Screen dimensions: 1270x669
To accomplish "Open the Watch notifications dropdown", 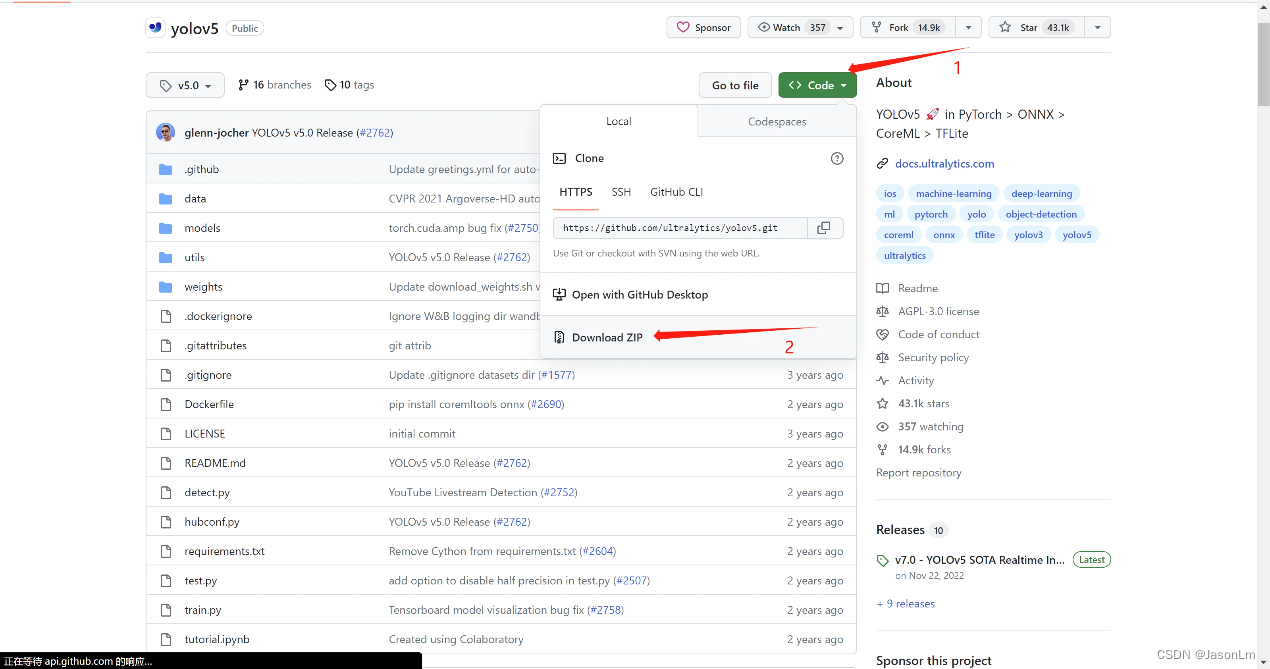I will pyautogui.click(x=799, y=28).
